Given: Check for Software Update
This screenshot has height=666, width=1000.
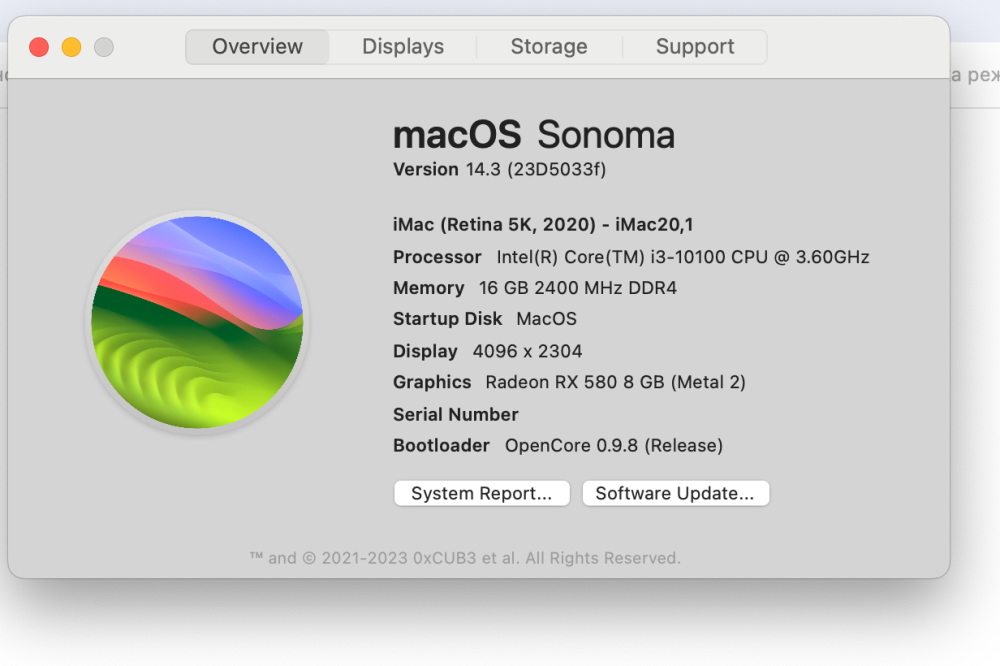Looking at the screenshot, I should [675, 493].
